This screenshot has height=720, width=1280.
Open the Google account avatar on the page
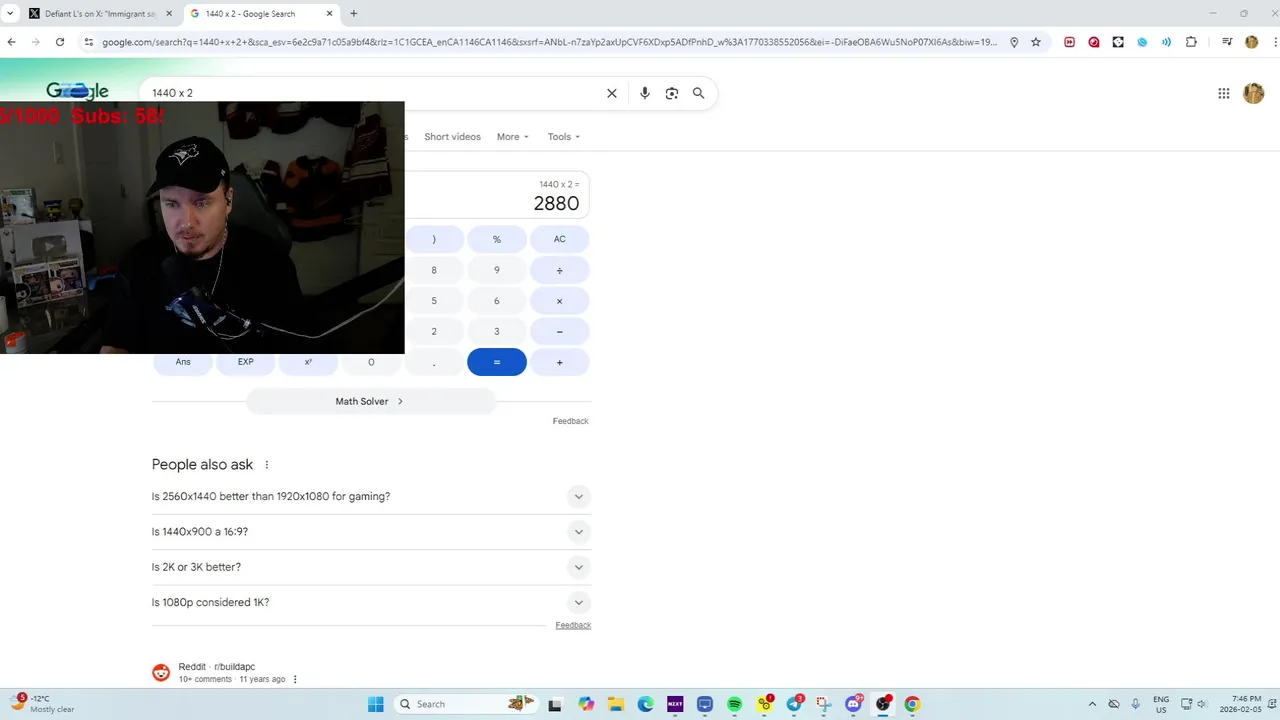click(x=1253, y=93)
